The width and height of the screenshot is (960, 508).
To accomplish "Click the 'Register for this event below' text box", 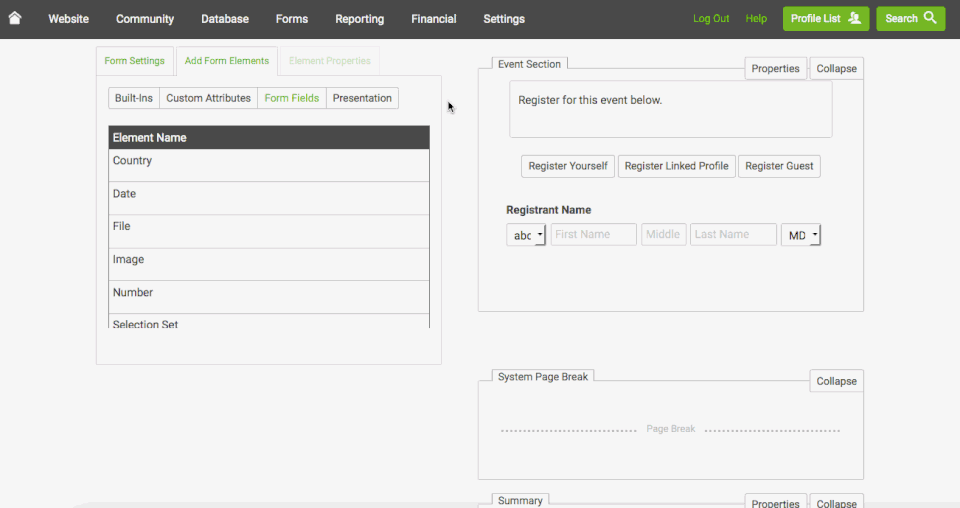I will pos(670,110).
